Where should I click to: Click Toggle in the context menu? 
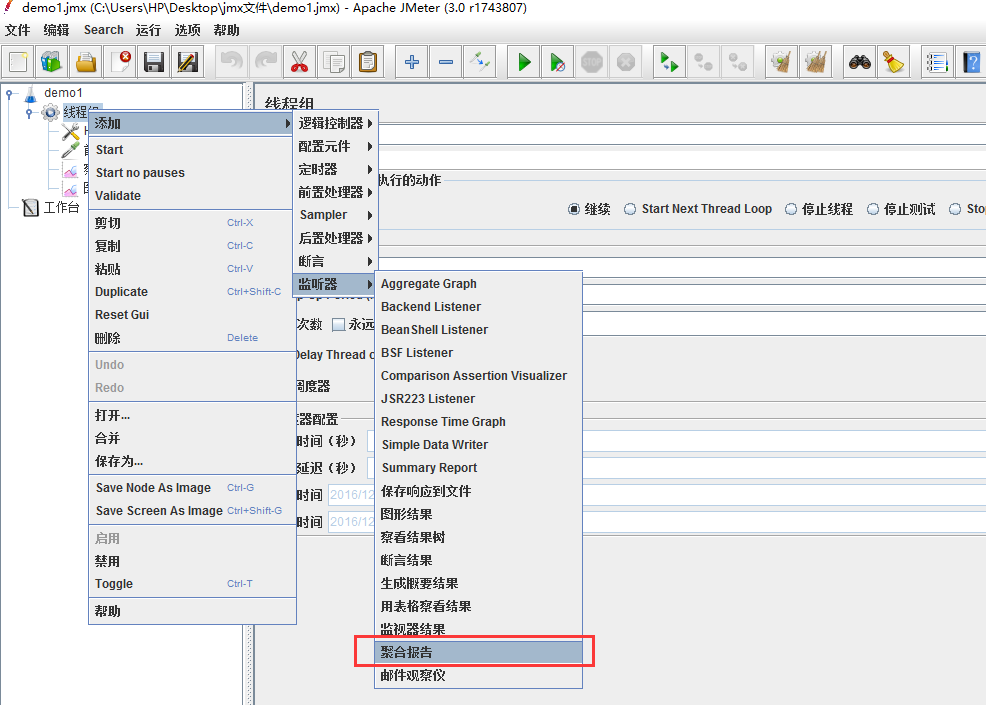(192, 584)
